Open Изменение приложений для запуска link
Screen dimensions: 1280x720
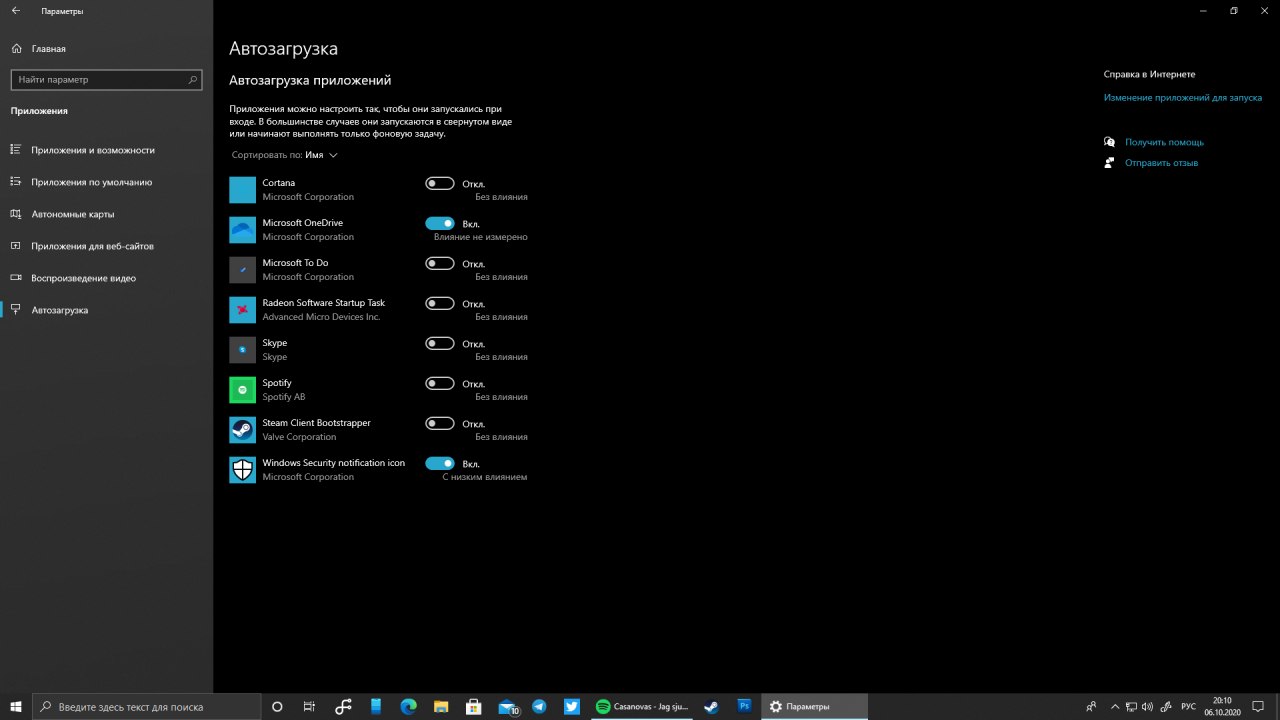click(1183, 98)
